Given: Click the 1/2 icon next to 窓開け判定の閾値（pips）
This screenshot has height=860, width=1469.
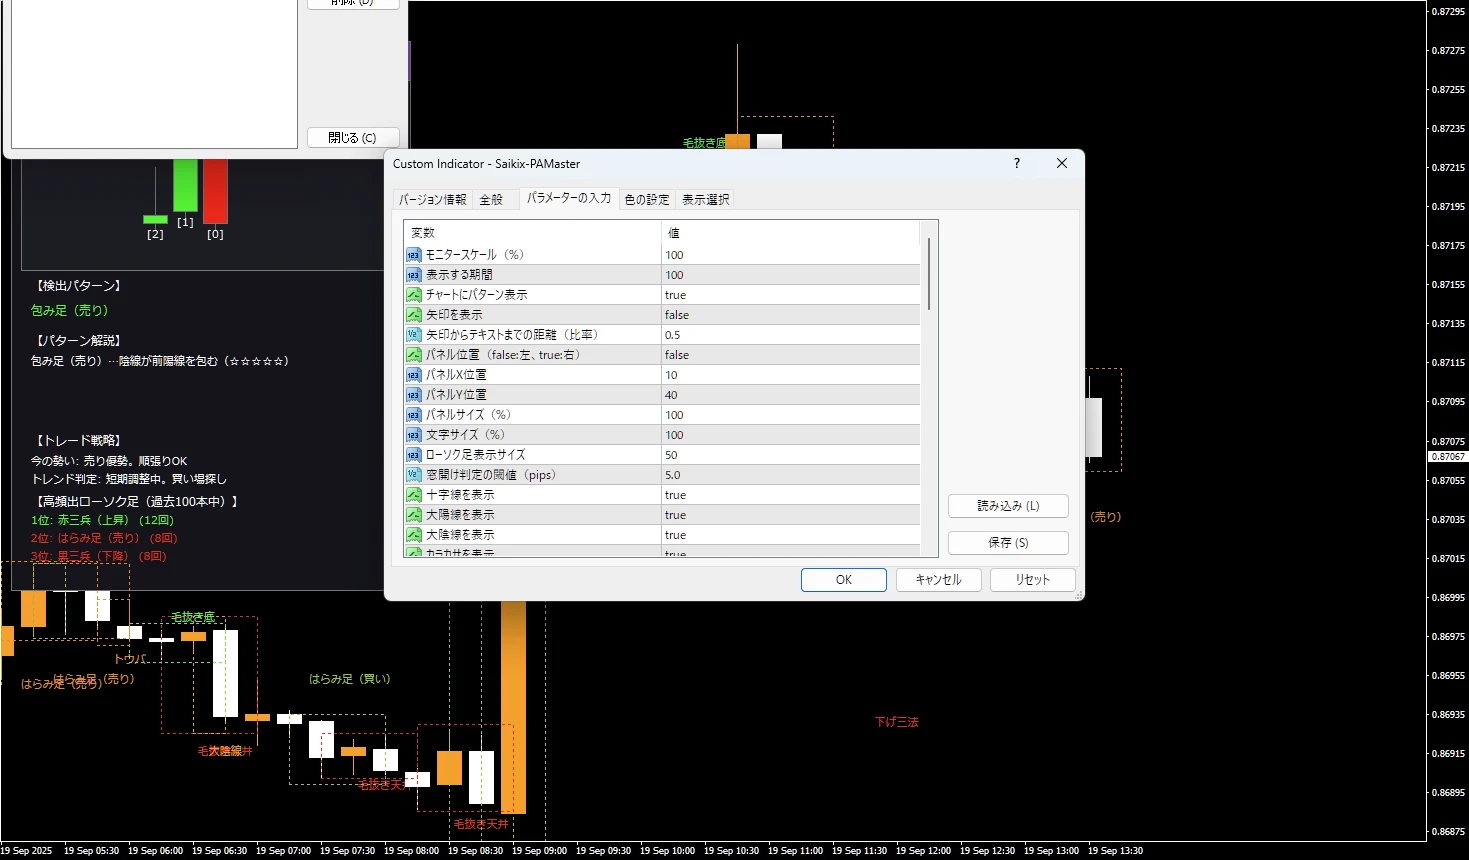Looking at the screenshot, I should [413, 474].
